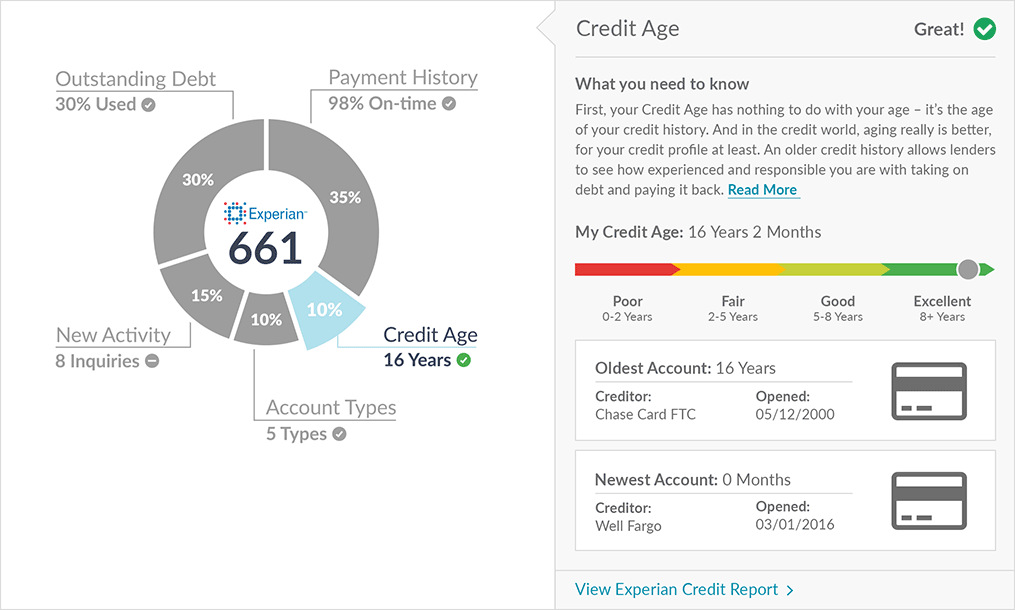Viewport: 1015px width, 610px height.
Task: Click the Account Types check icon
Action: (339, 434)
